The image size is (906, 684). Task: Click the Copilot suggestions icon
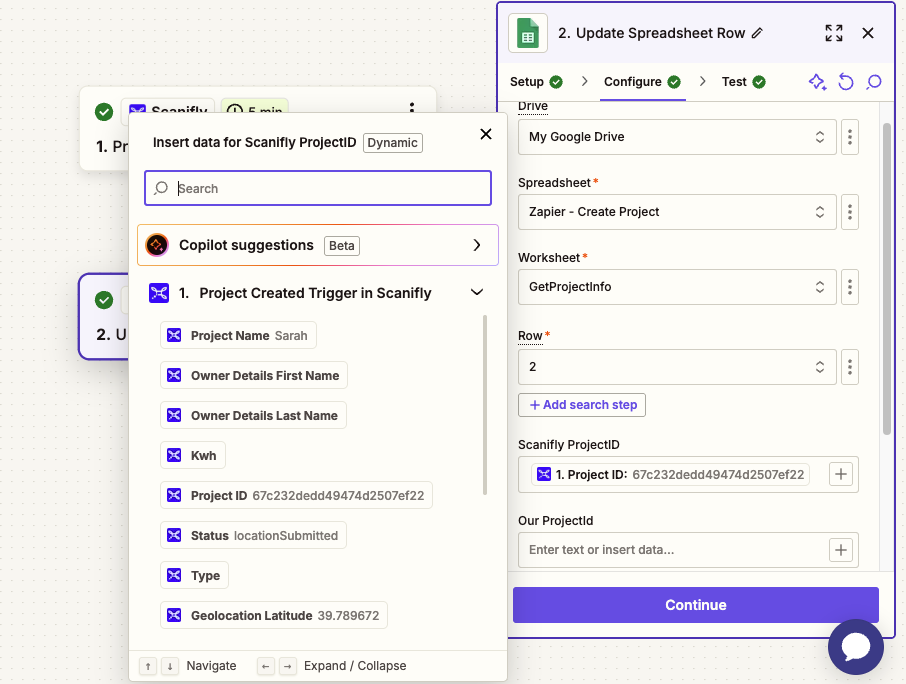click(x=157, y=245)
